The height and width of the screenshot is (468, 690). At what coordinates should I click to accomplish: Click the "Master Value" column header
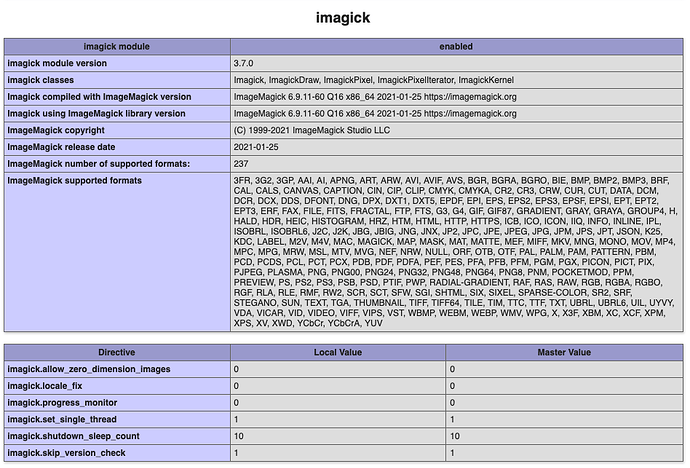(564, 352)
